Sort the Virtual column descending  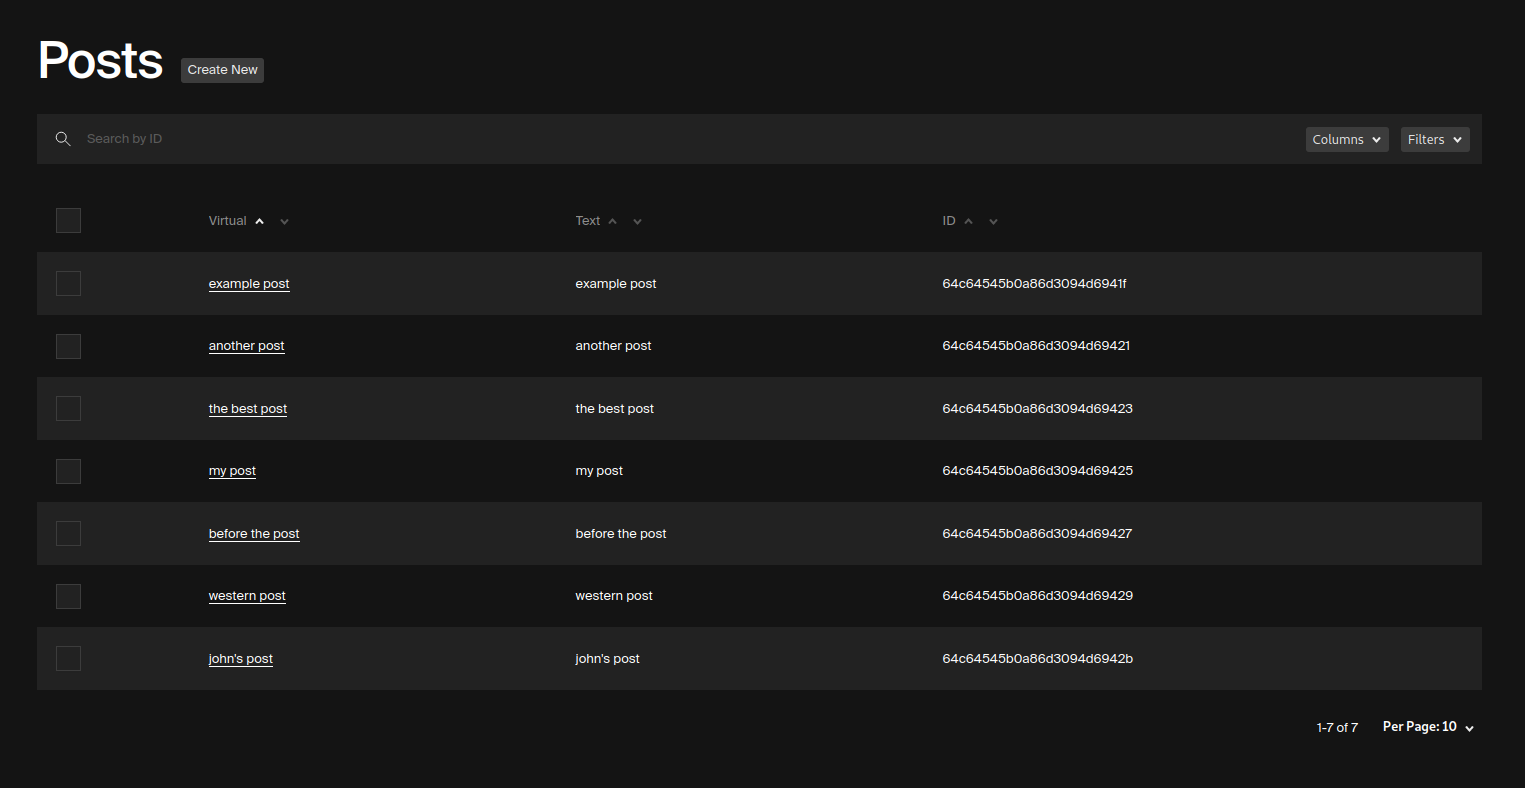pos(284,221)
